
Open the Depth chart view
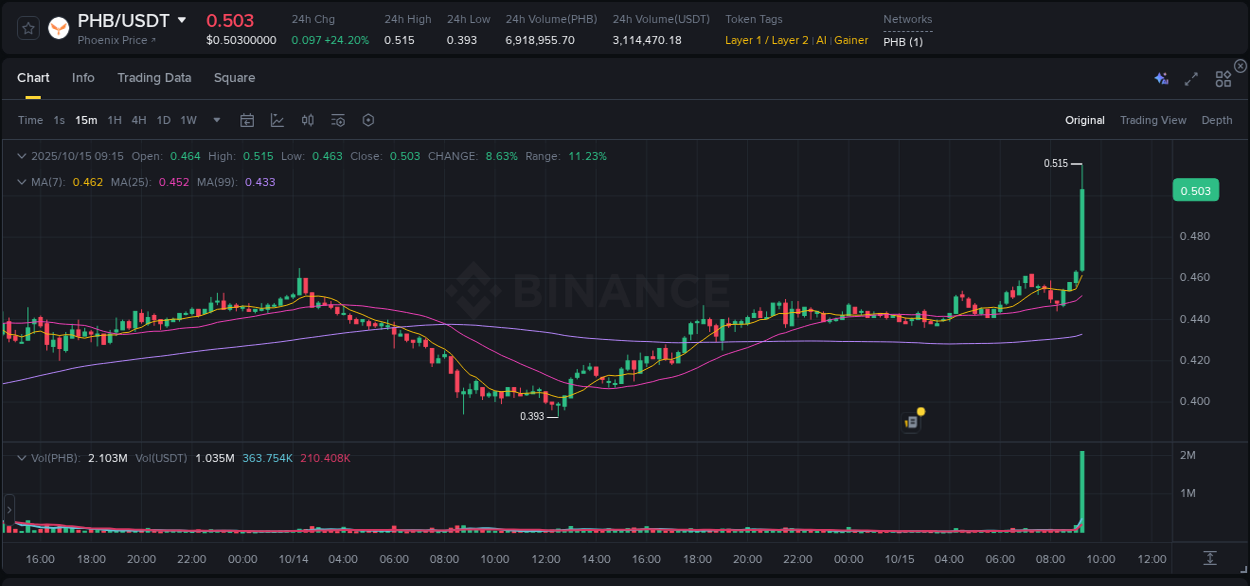point(1216,120)
